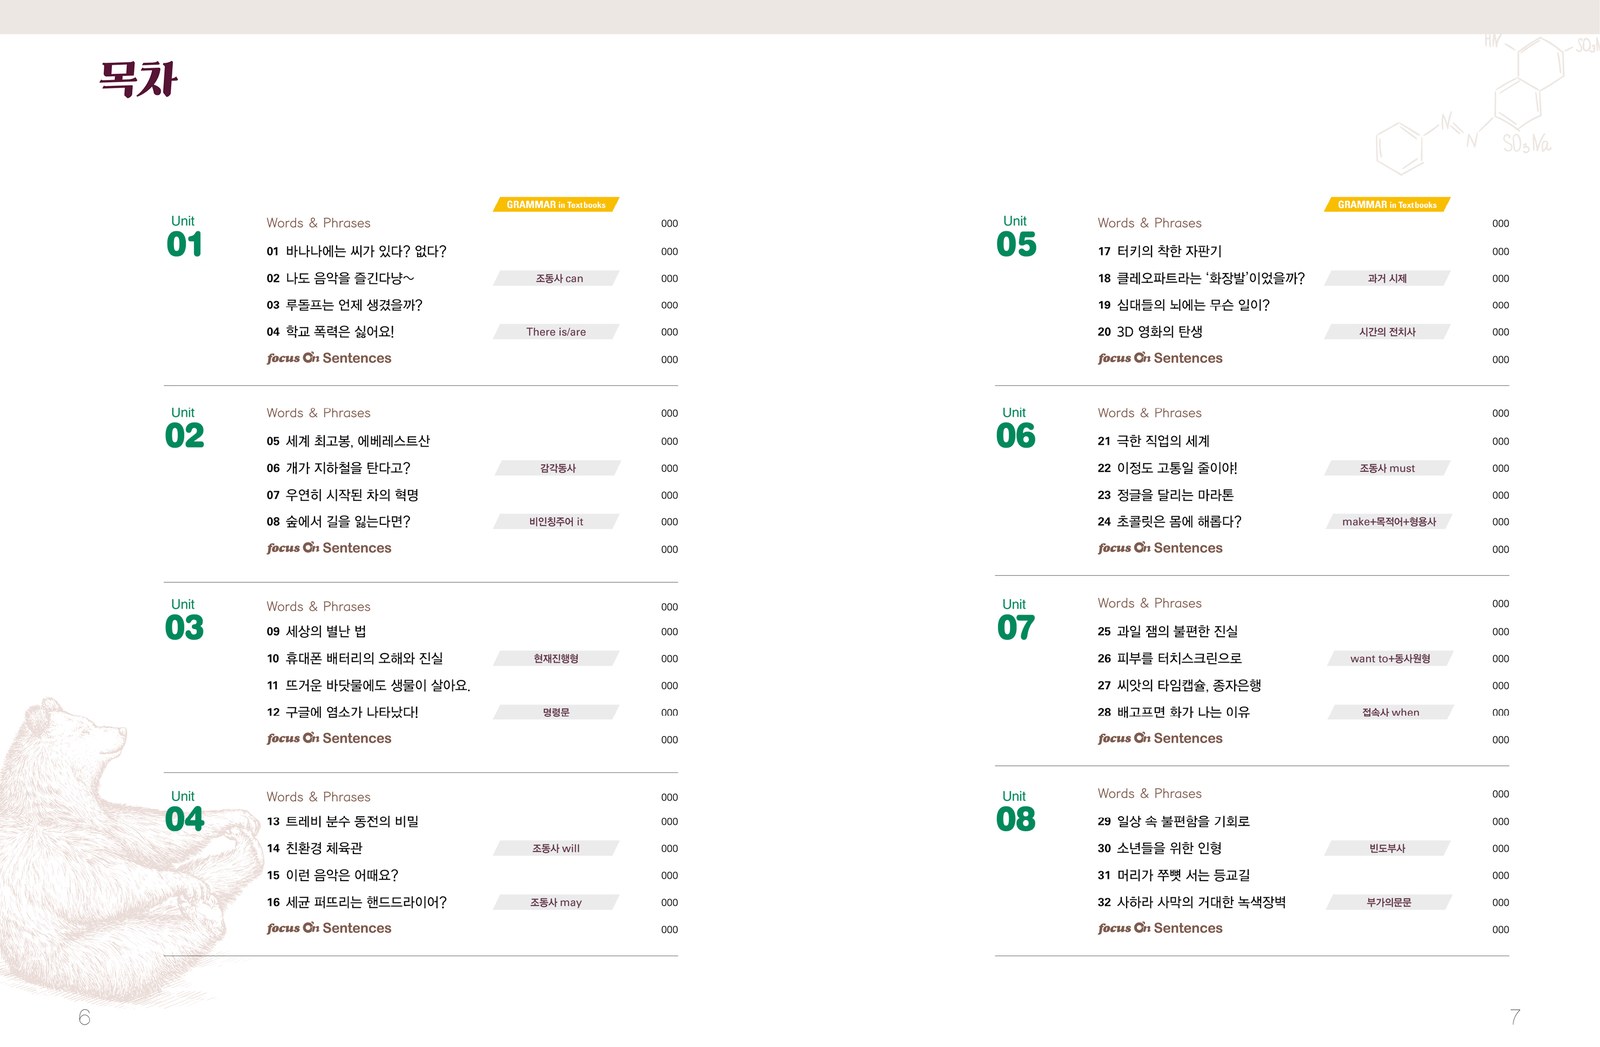1600x1047 pixels.
Task: Select the 명령문 grammar tag
Action: pos(557,712)
